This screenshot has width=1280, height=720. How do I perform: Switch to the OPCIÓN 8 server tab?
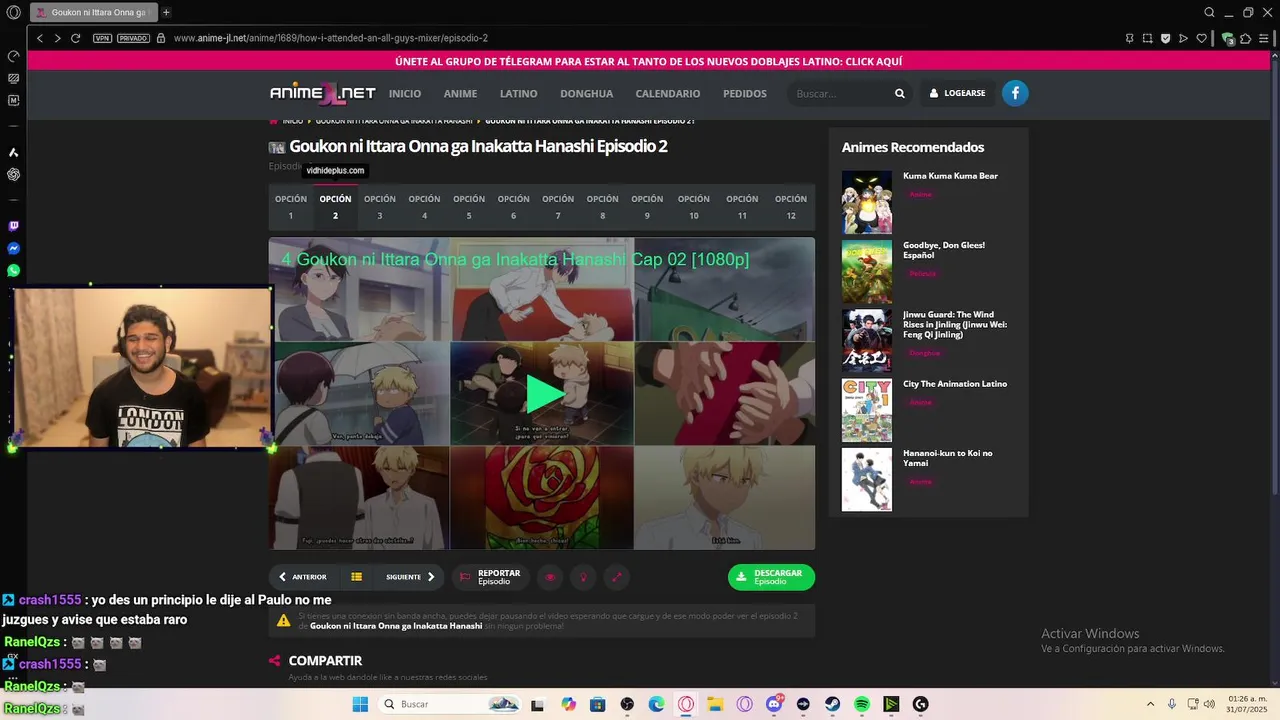pyautogui.click(x=602, y=207)
